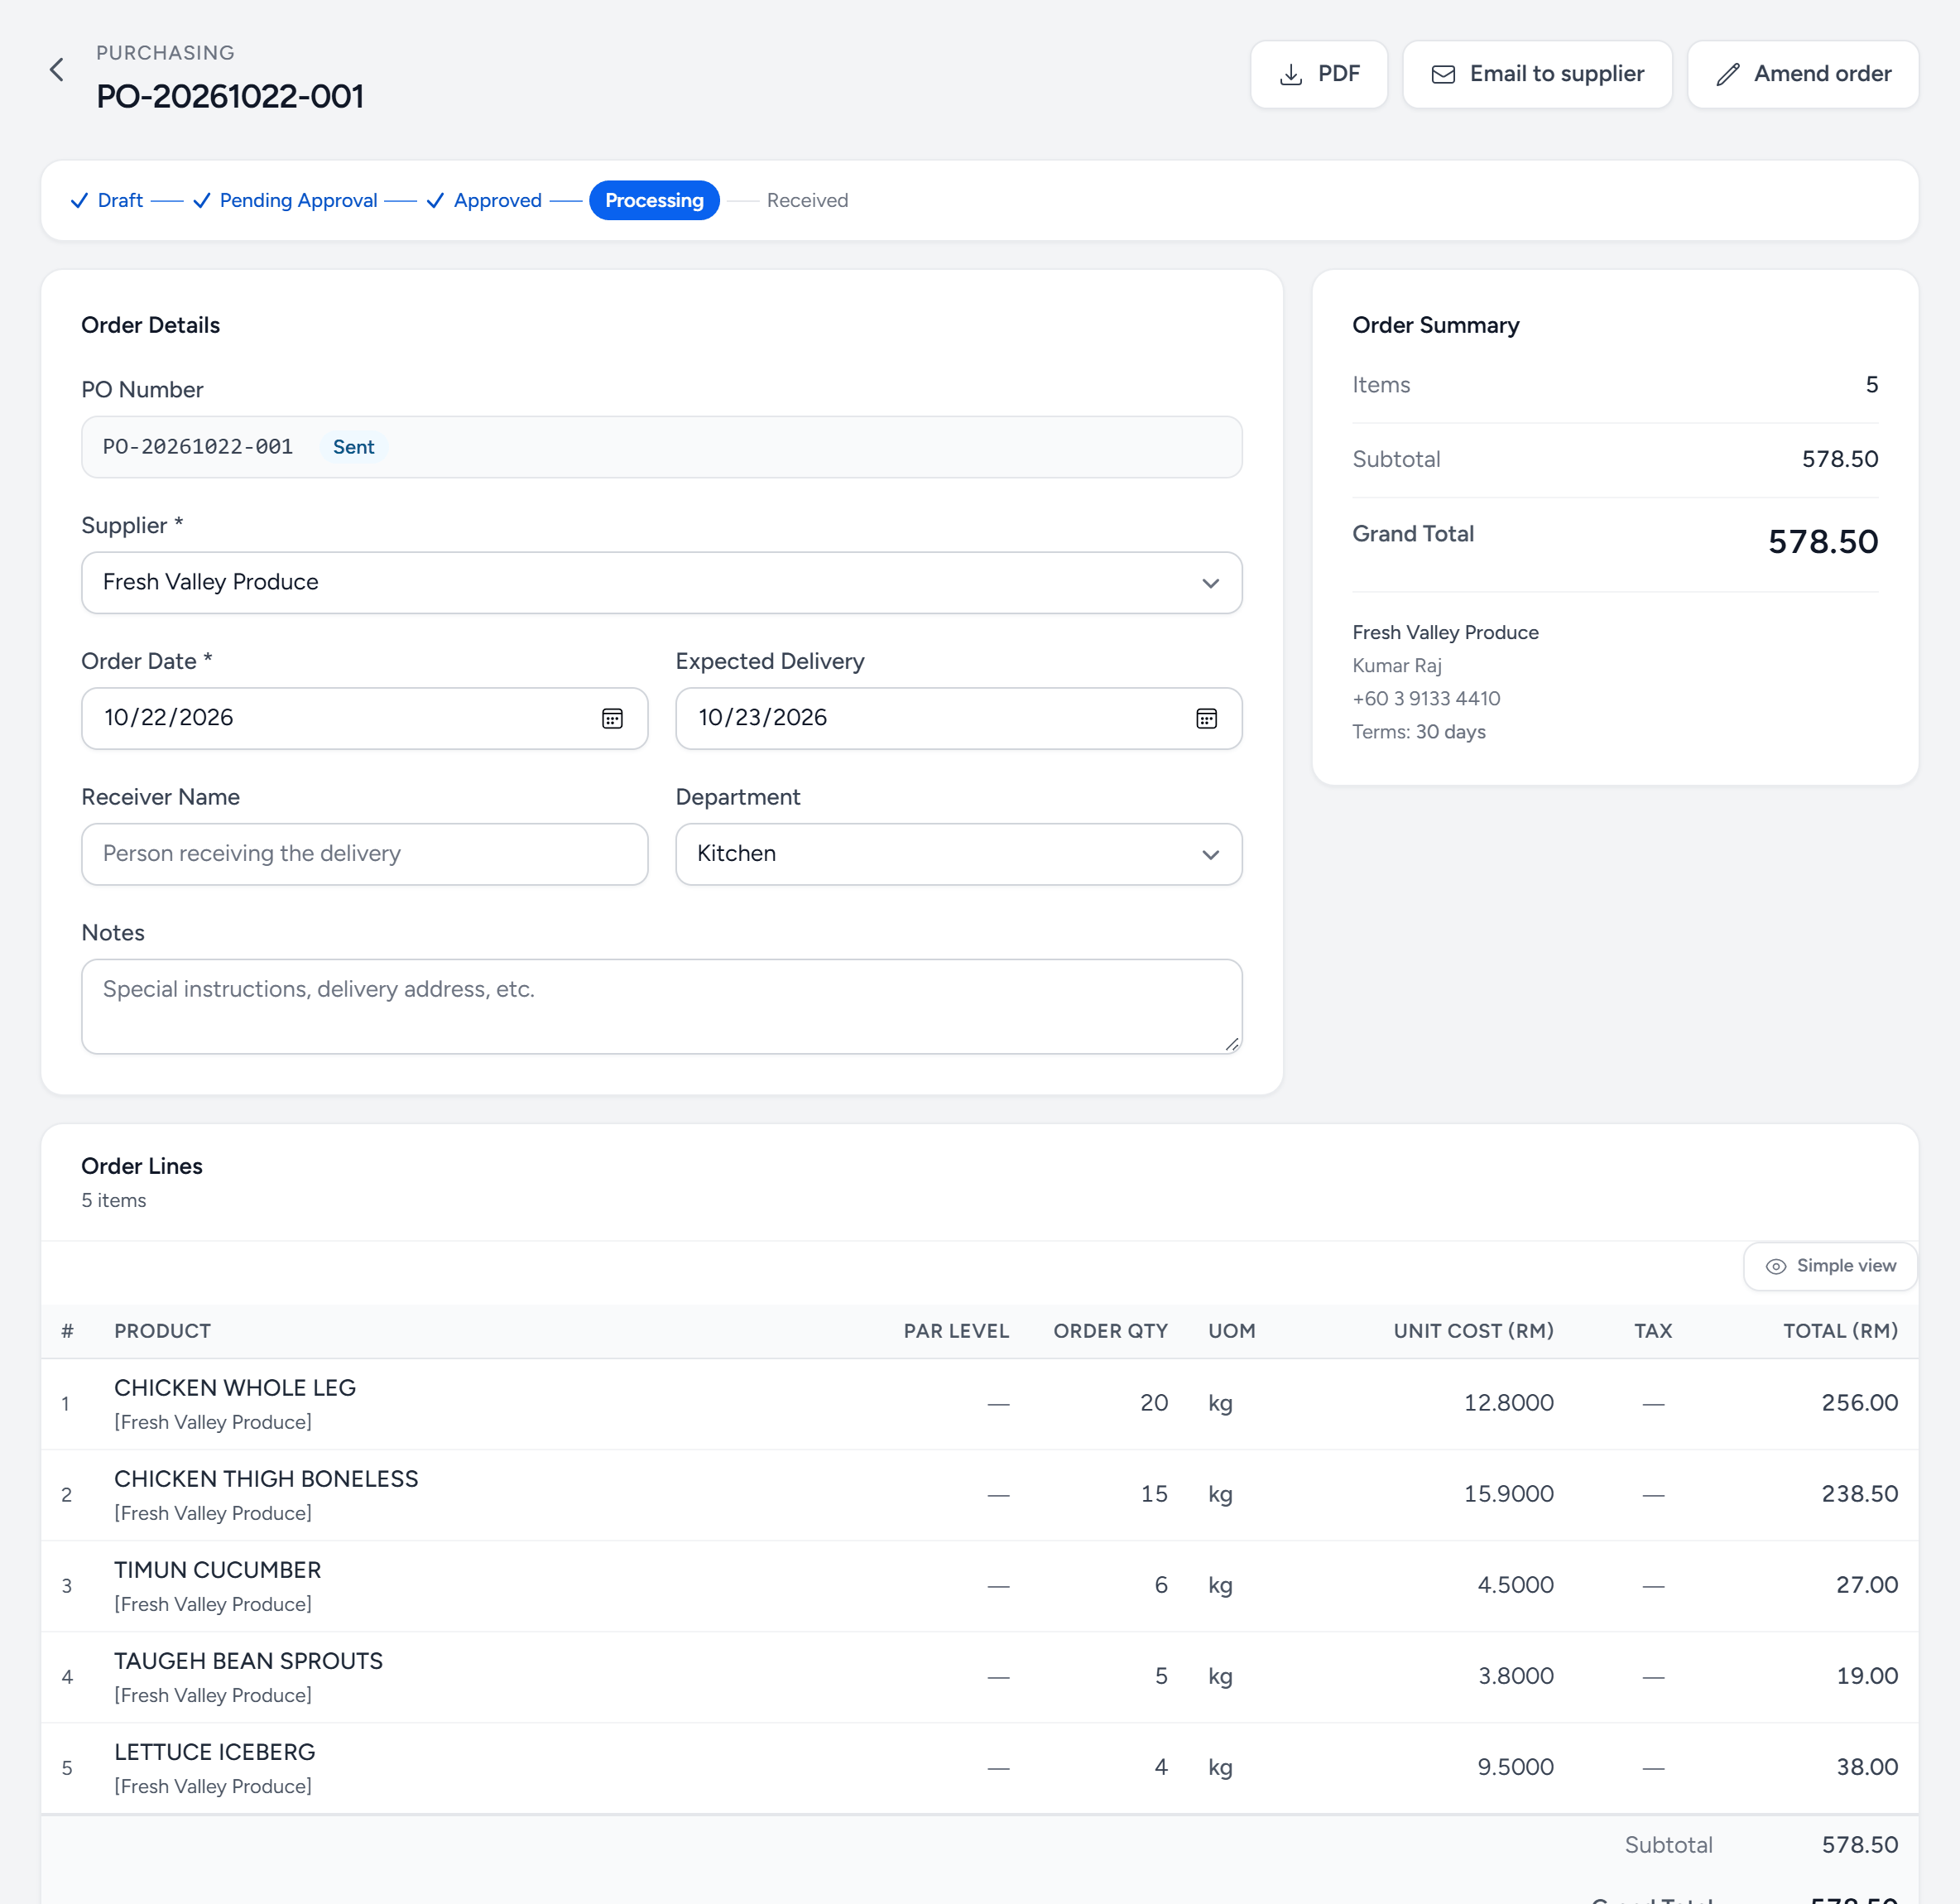This screenshot has width=1960, height=1904.
Task: Open the Order Date calendar picker icon
Action: coord(612,718)
